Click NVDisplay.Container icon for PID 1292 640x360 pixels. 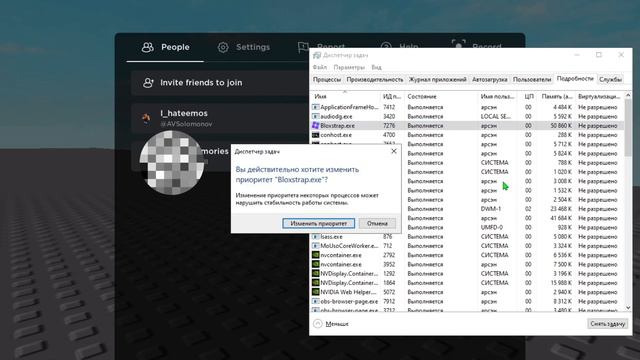tap(316, 273)
